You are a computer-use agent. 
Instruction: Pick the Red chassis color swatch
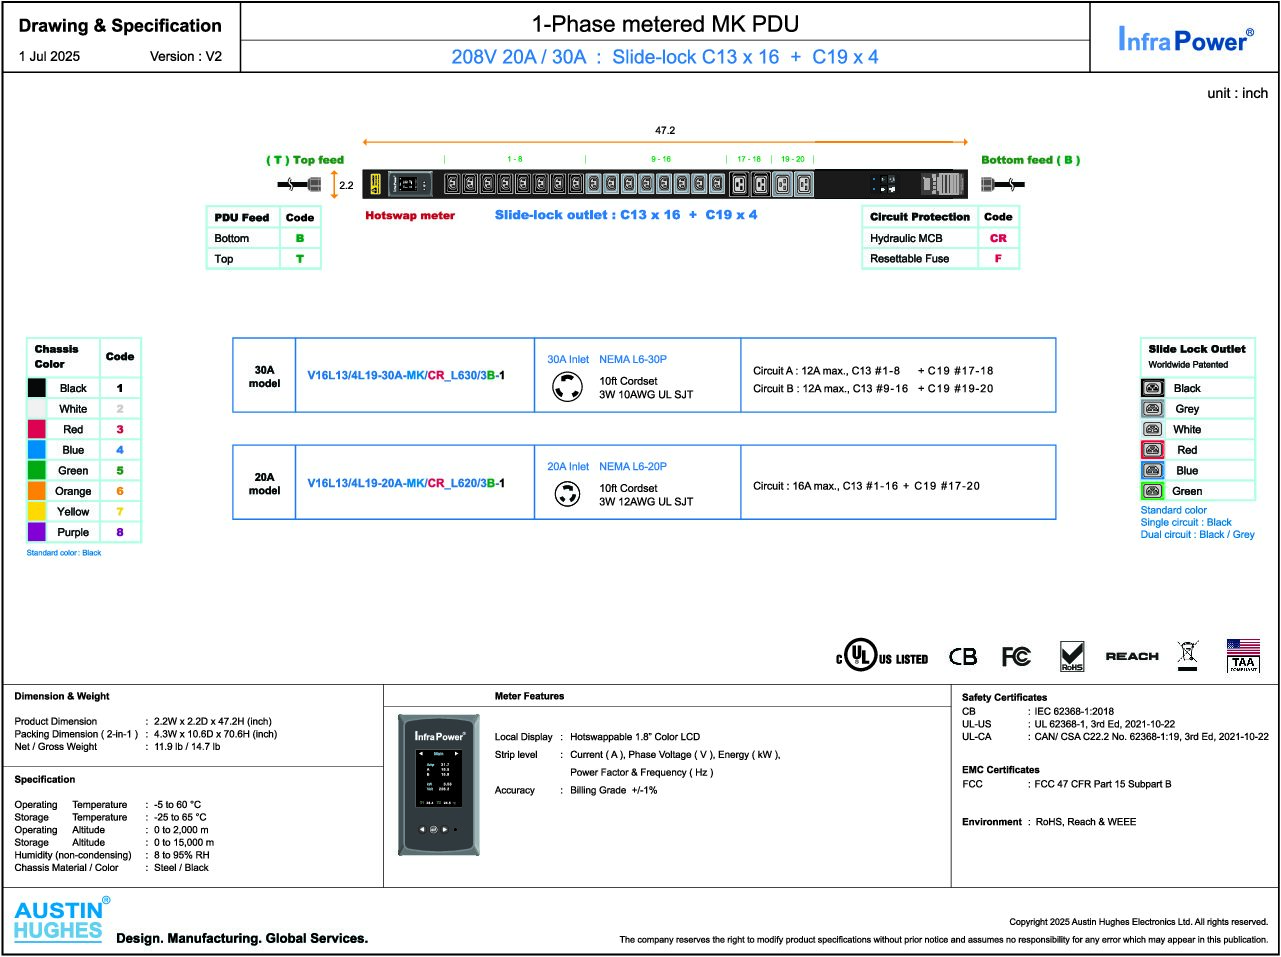coord(37,429)
